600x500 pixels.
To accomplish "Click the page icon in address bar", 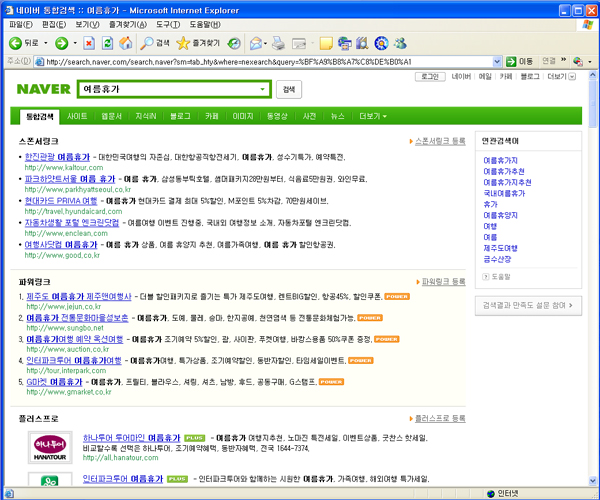I will [x=39, y=61].
